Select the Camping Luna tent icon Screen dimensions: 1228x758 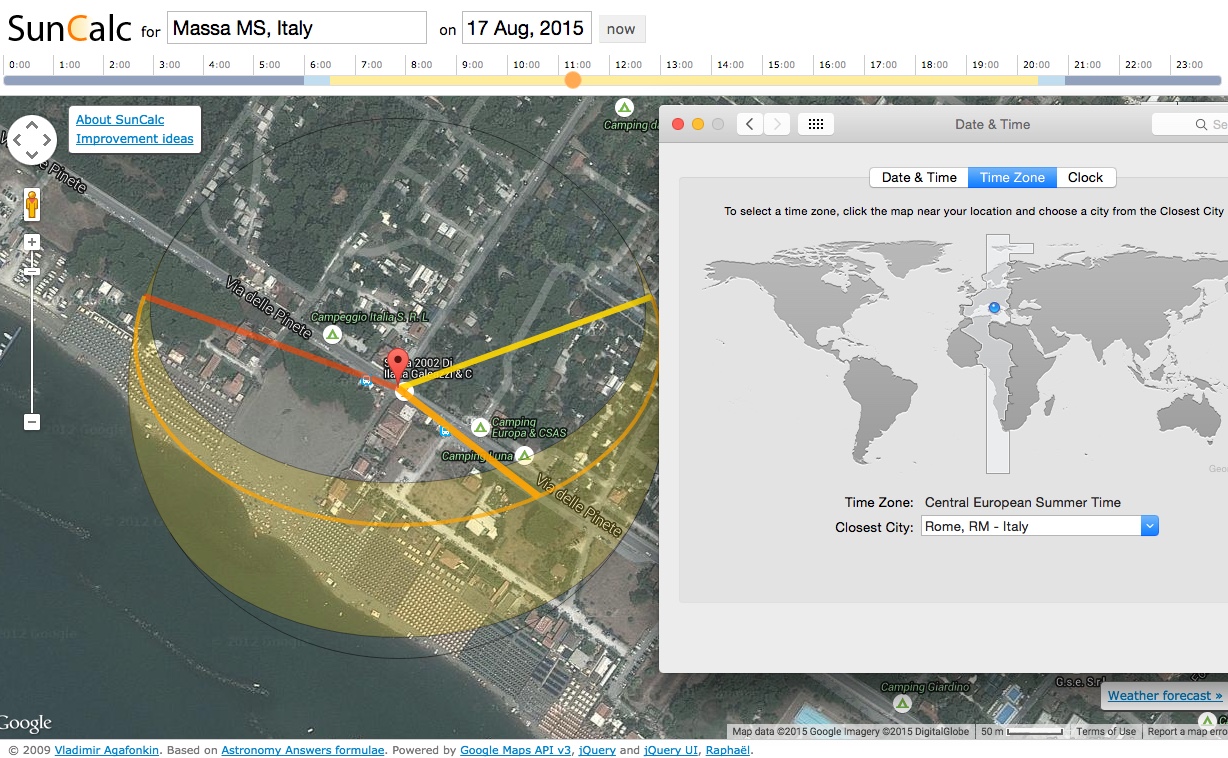[x=523, y=455]
